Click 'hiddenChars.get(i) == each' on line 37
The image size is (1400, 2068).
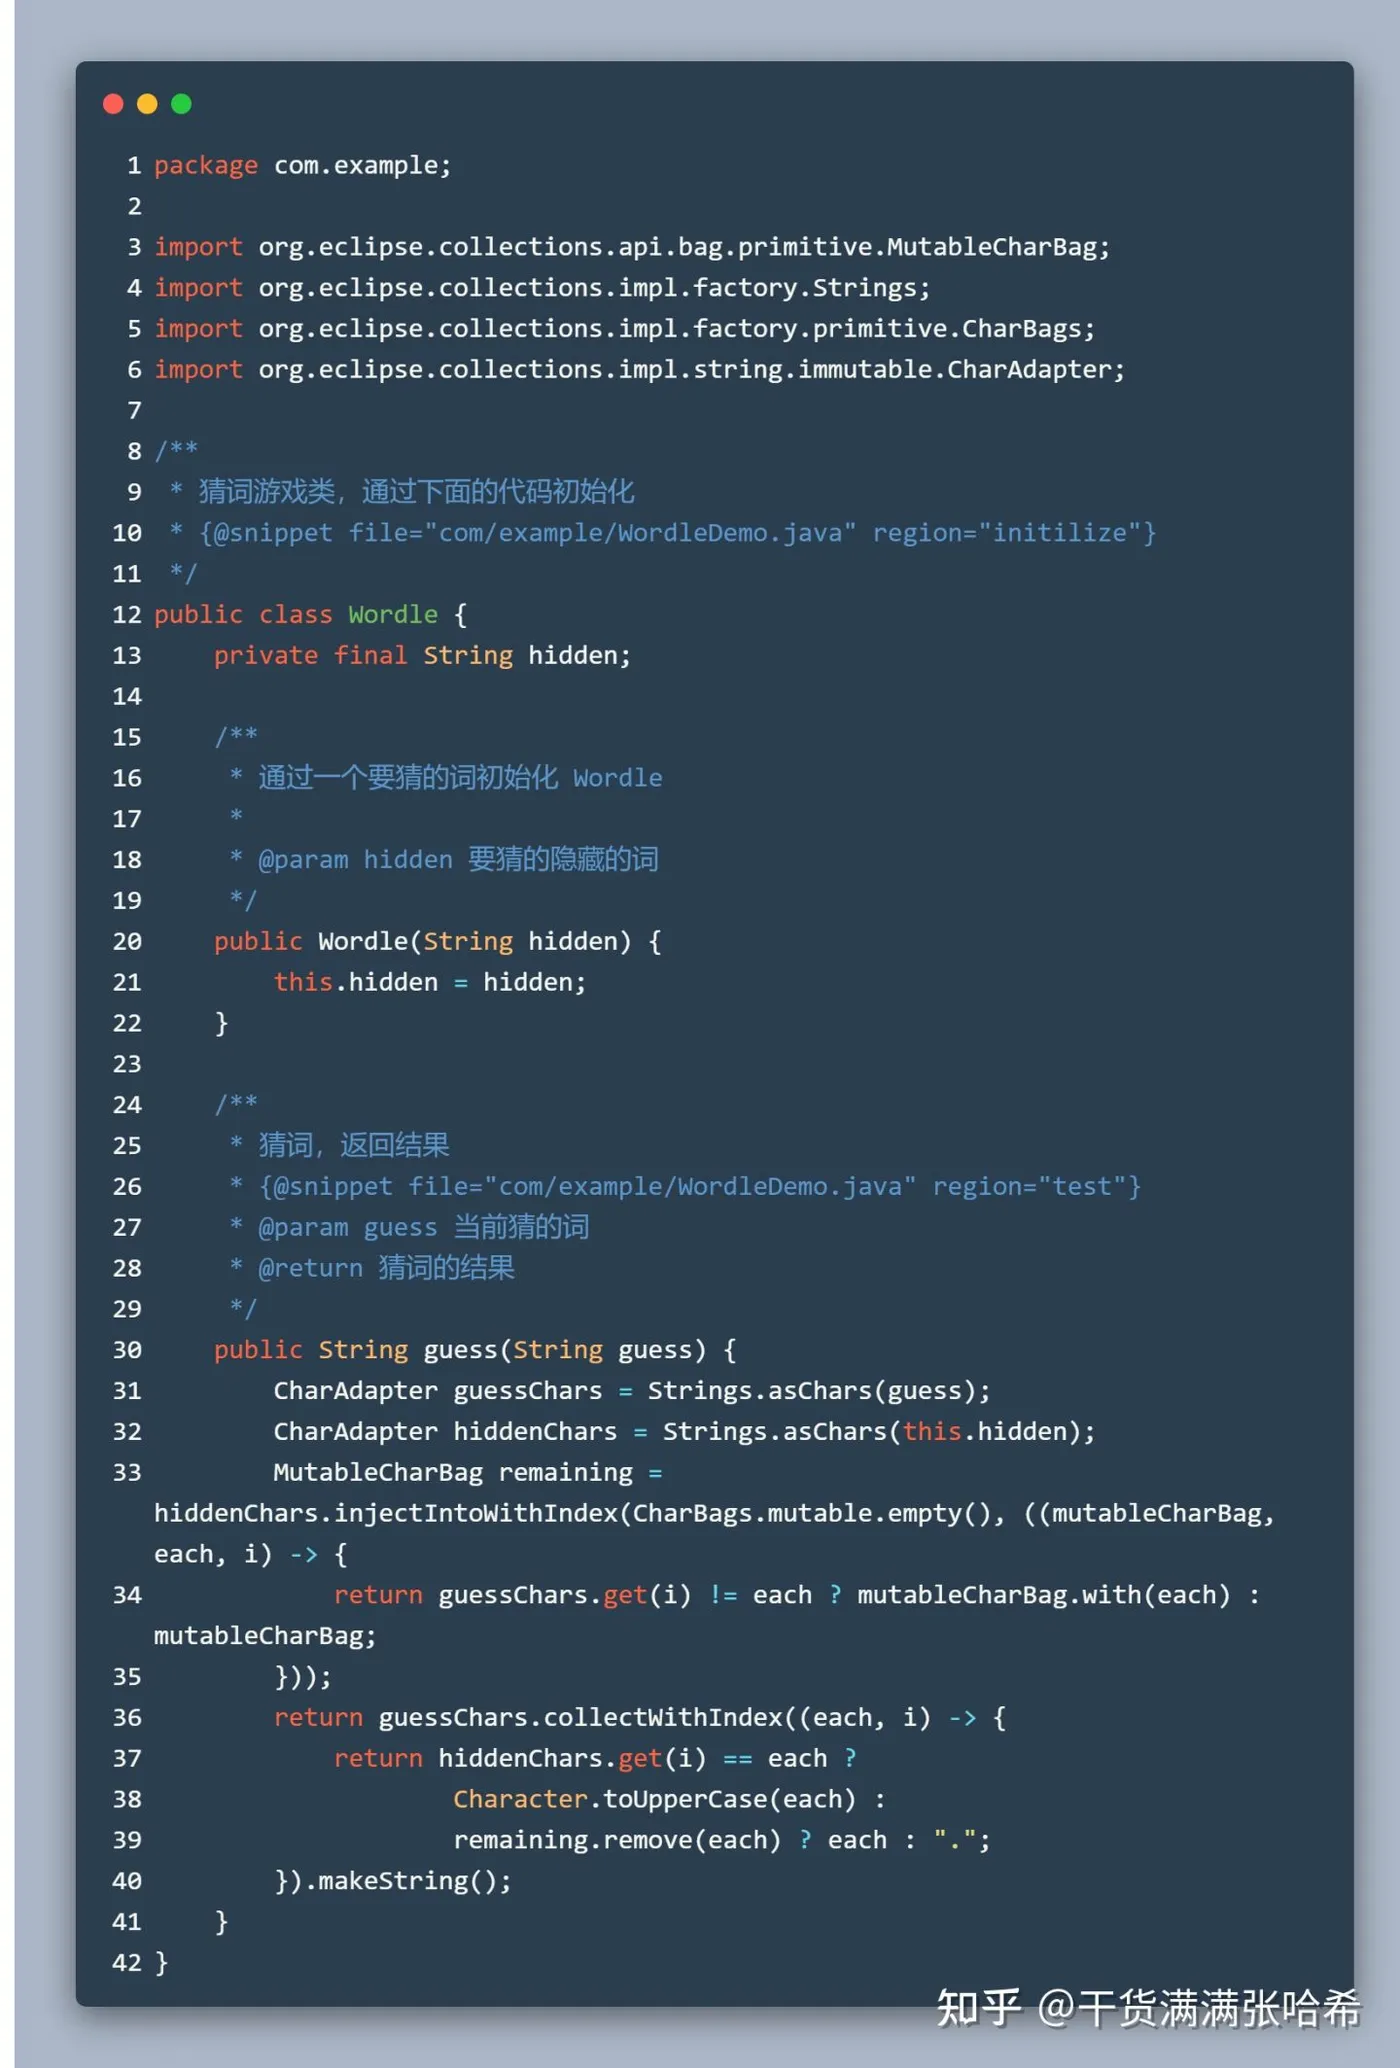633,1760
